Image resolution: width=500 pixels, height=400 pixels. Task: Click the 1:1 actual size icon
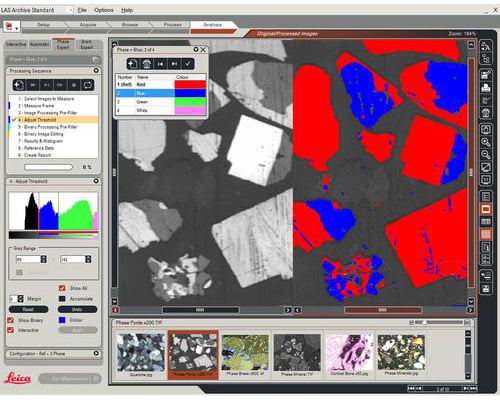coord(486,180)
